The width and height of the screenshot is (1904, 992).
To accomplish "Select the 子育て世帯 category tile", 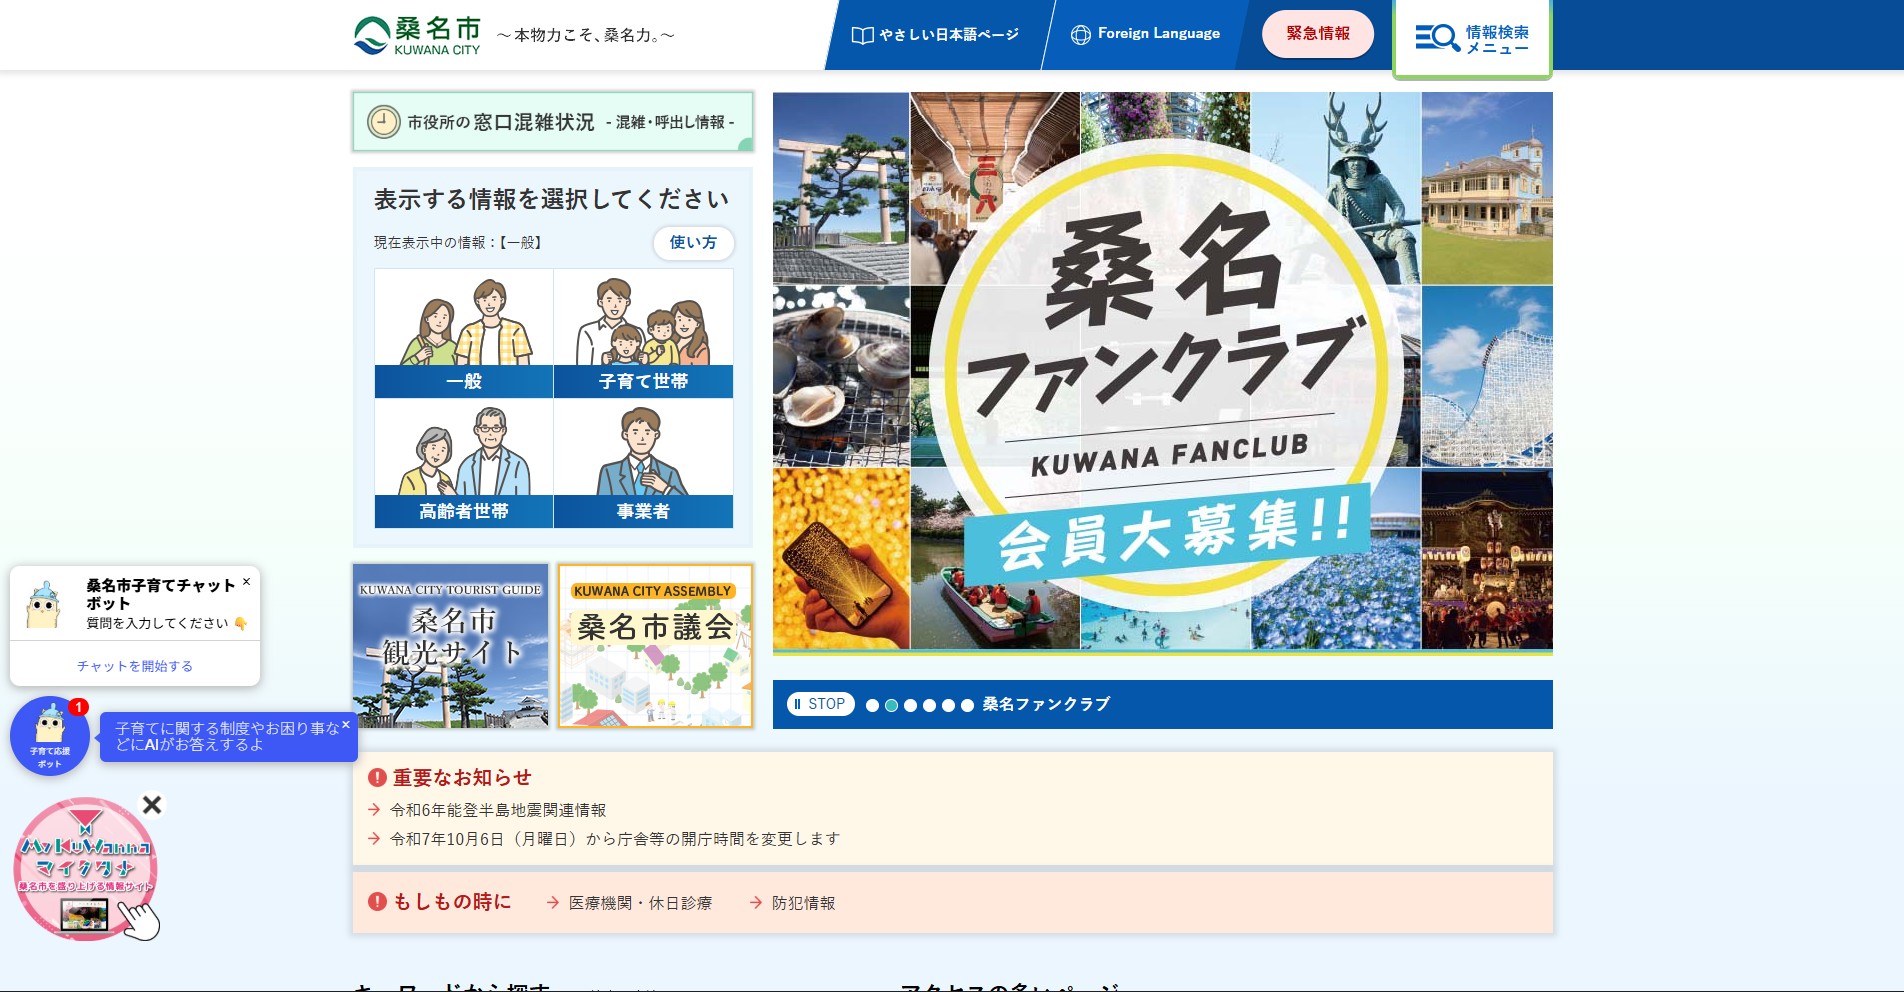I will [643, 333].
